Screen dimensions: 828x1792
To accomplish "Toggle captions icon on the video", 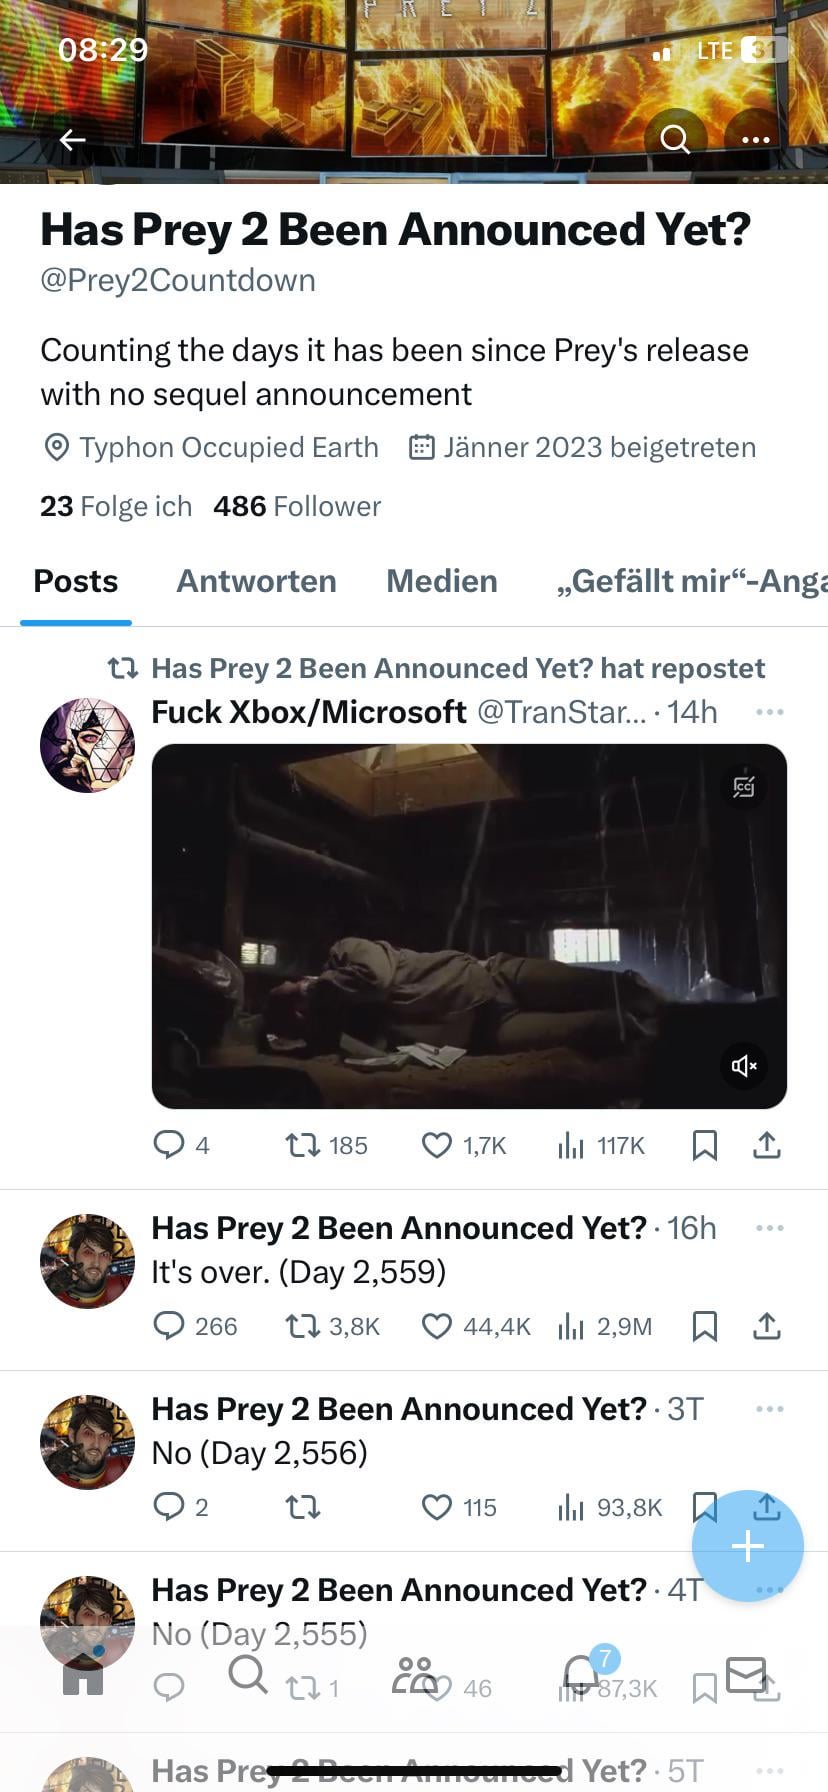I will 744,787.
